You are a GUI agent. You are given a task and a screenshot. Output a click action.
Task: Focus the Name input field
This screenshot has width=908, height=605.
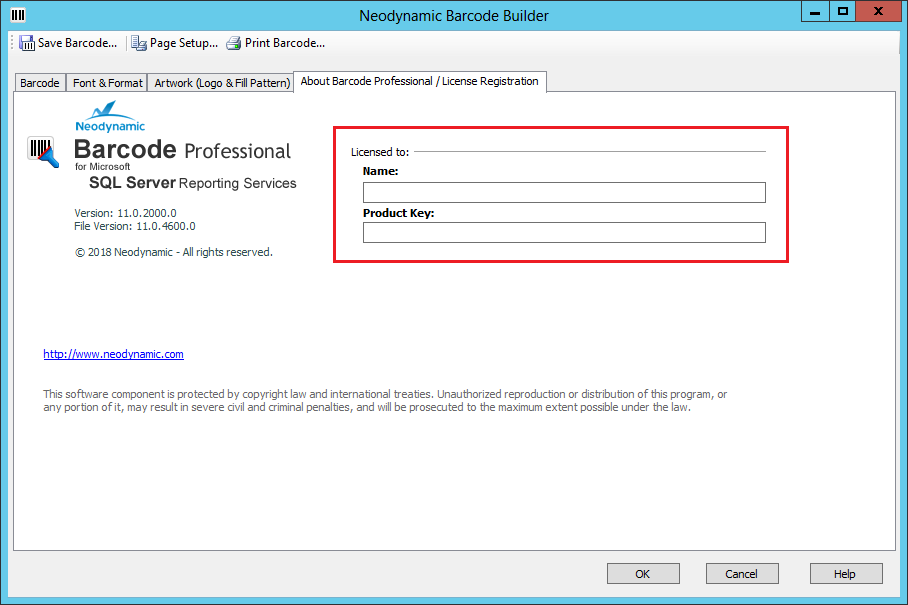[x=564, y=193]
